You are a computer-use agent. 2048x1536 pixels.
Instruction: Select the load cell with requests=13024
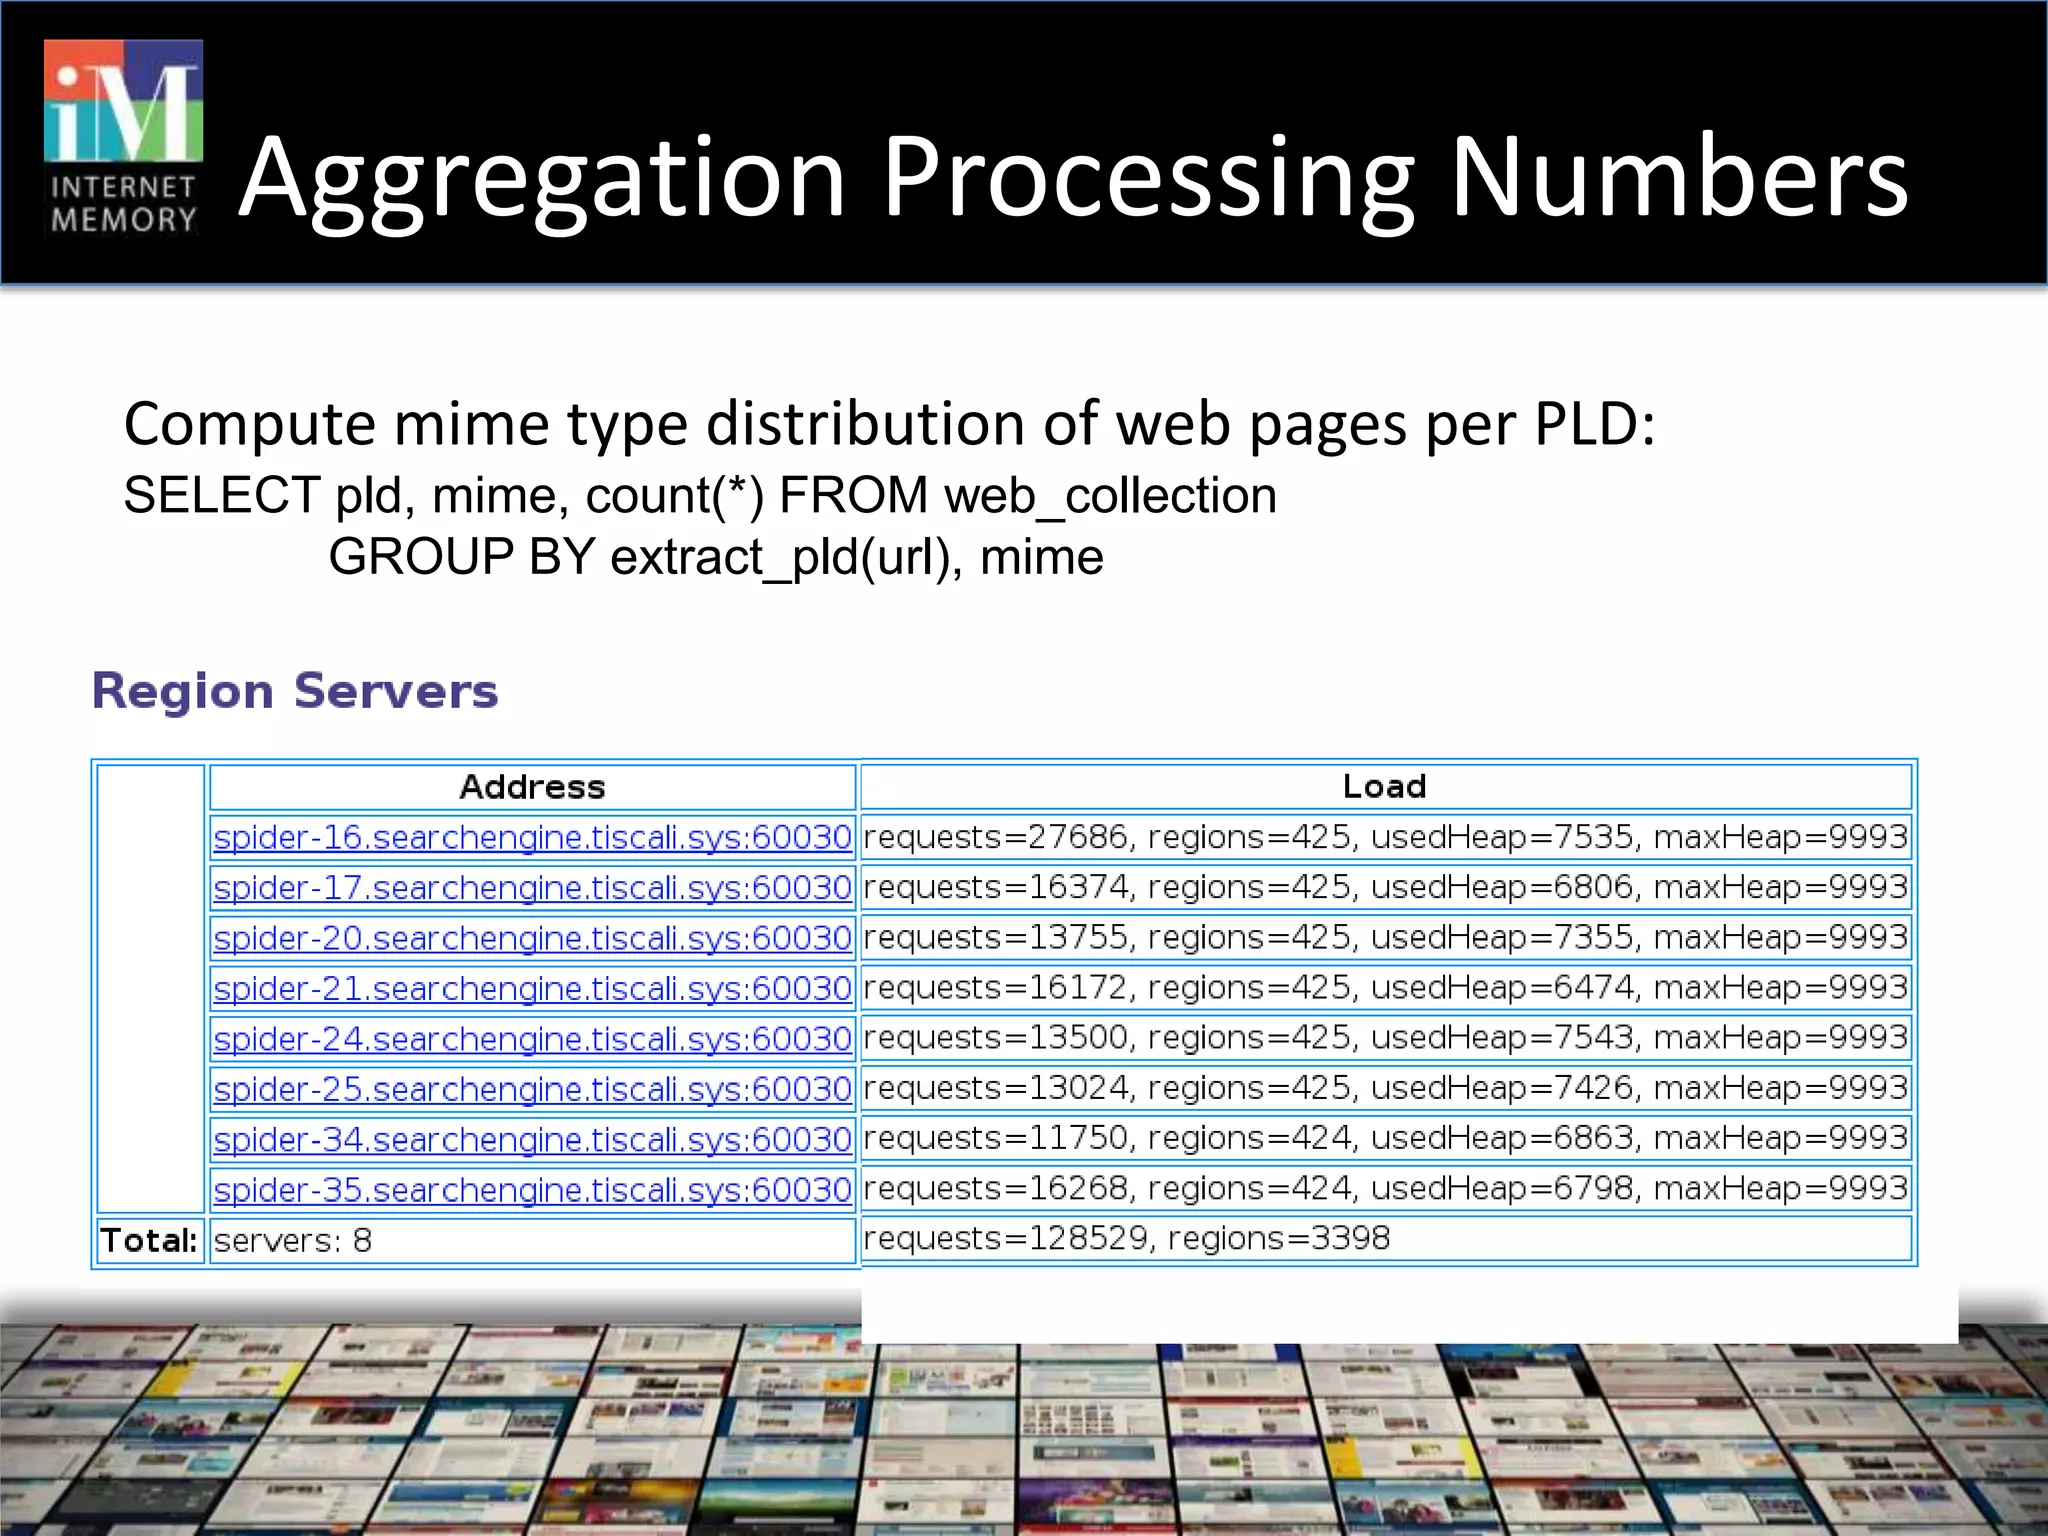coord(1386,1087)
